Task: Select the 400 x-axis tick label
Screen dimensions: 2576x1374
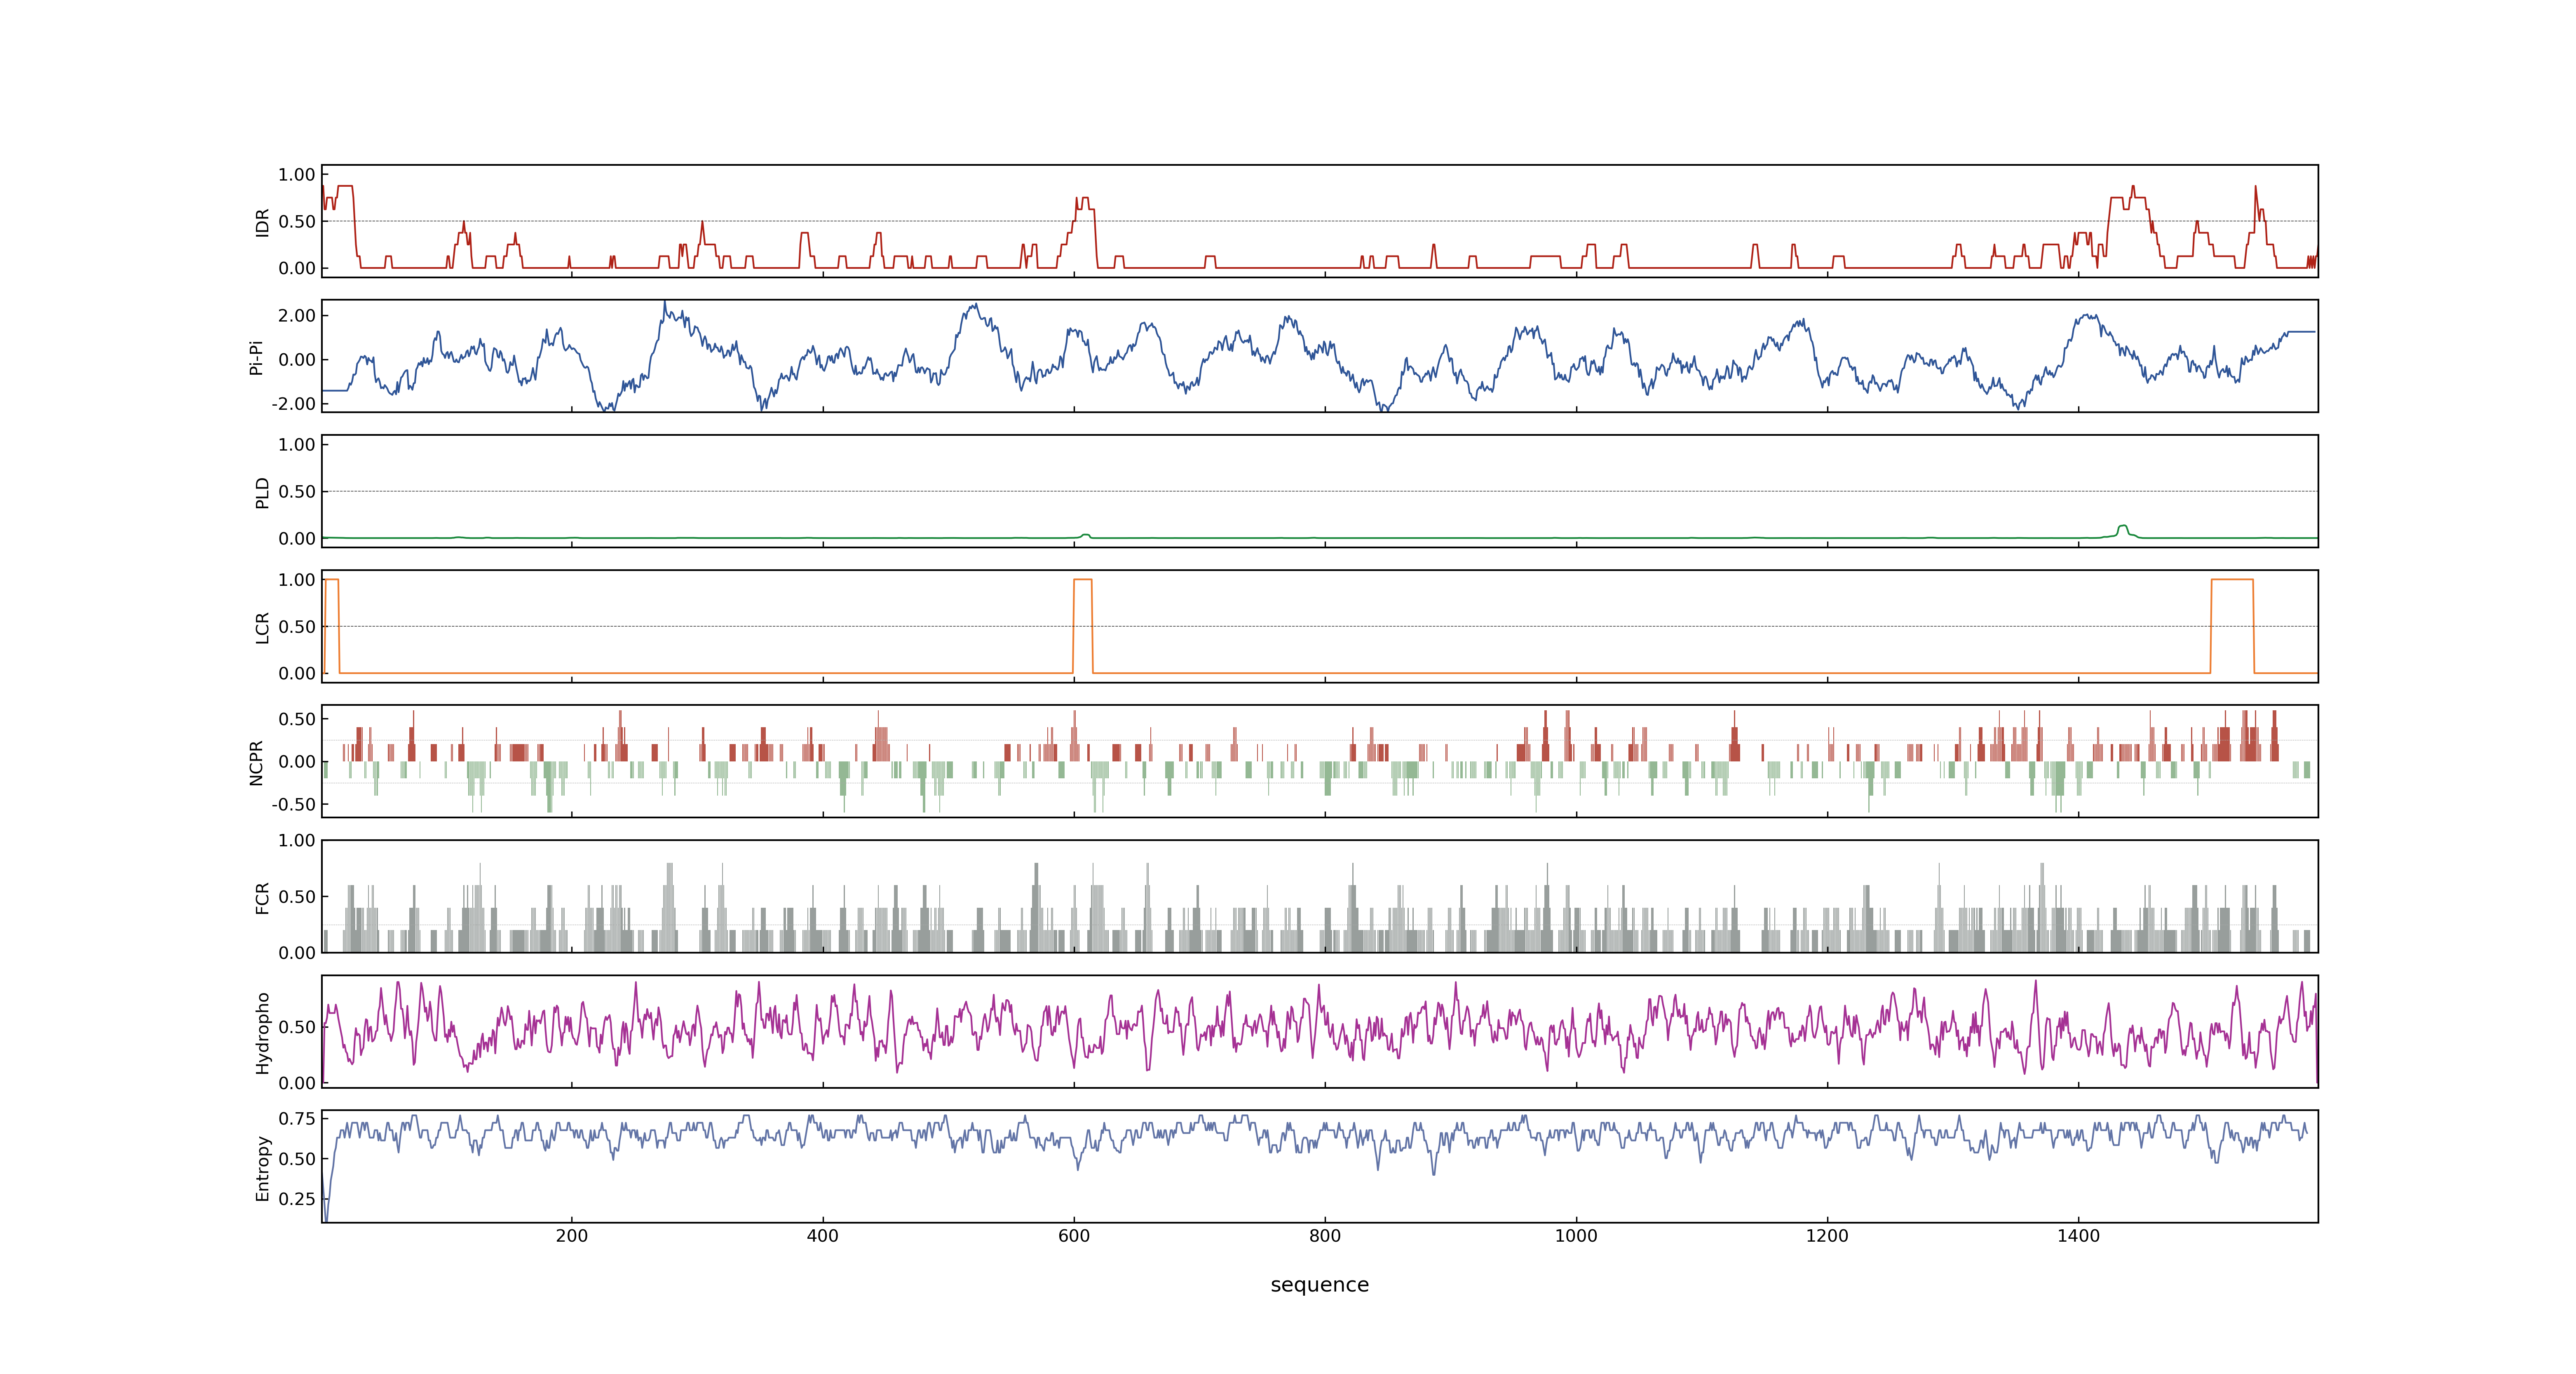Action: point(823,1236)
